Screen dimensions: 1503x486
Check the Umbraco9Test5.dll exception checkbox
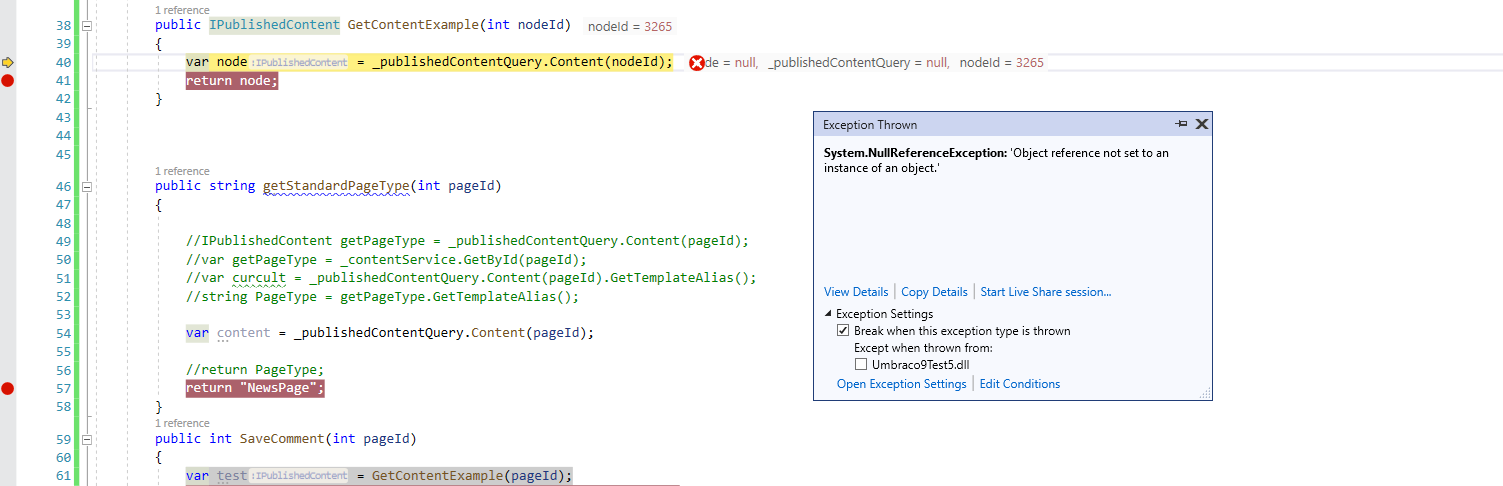pyautogui.click(x=861, y=365)
